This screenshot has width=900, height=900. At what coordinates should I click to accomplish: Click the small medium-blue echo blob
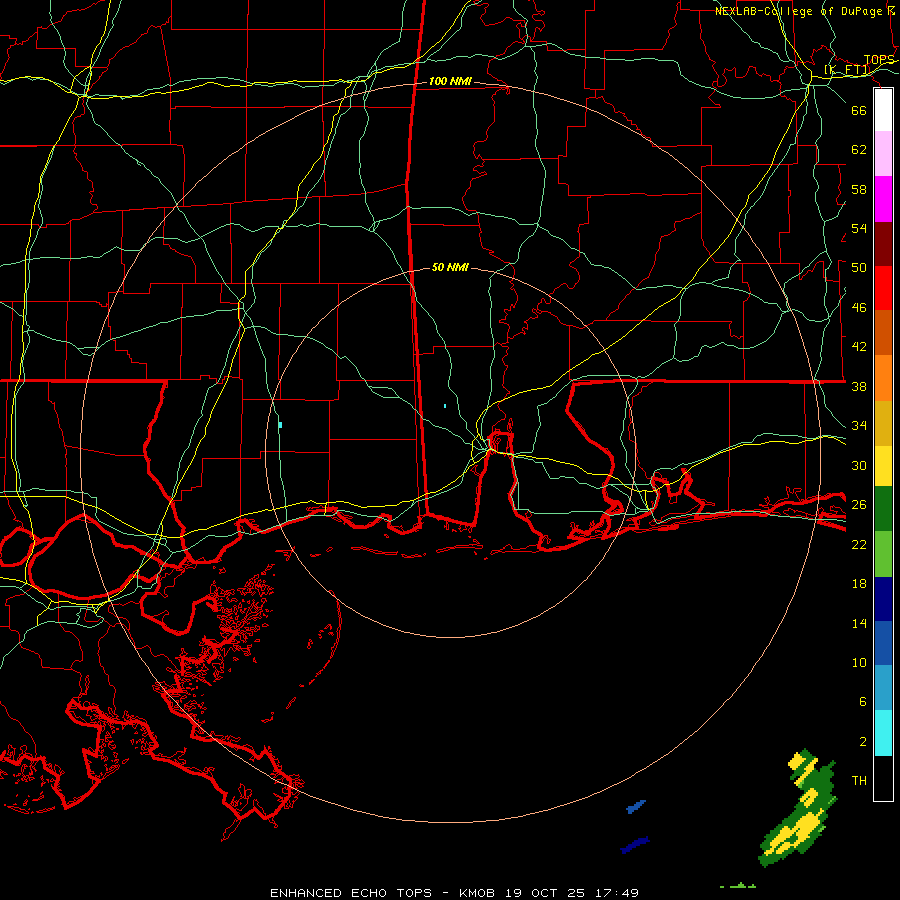tap(636, 806)
